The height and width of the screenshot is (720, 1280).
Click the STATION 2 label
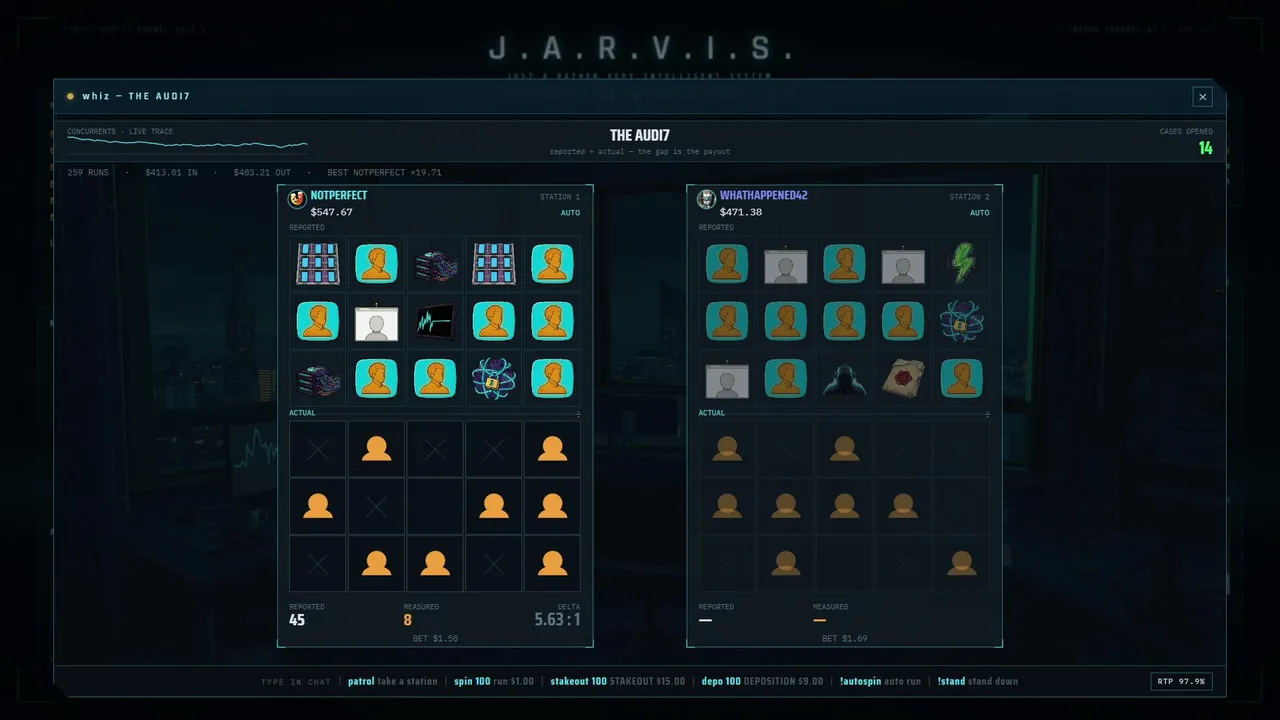[x=970, y=197]
